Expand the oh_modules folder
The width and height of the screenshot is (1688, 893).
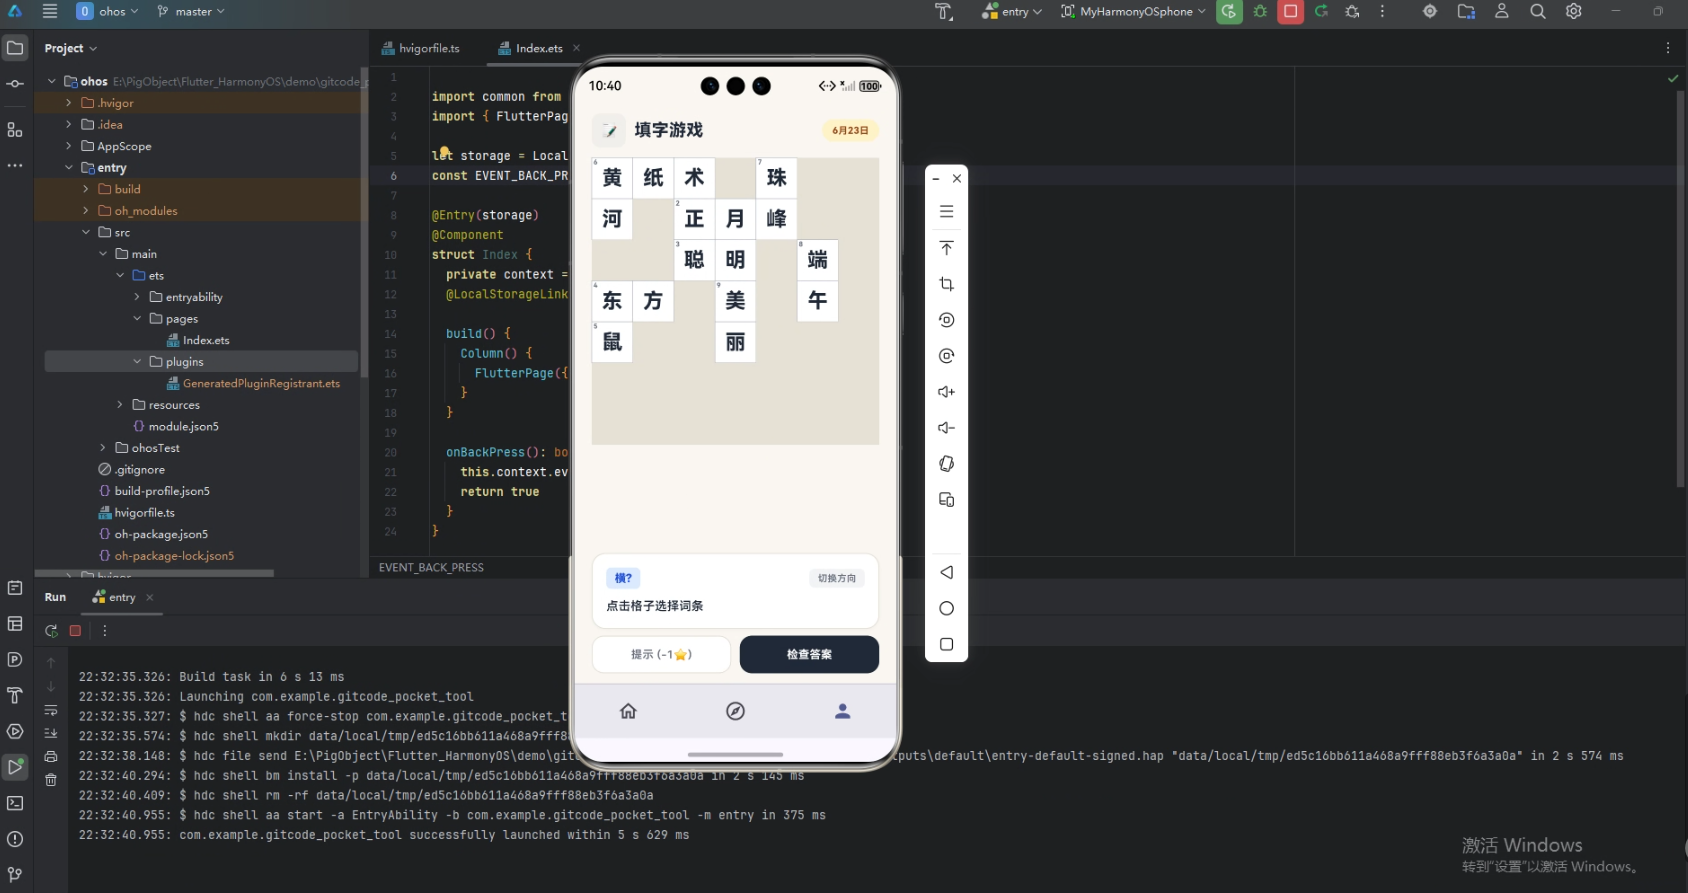86,211
